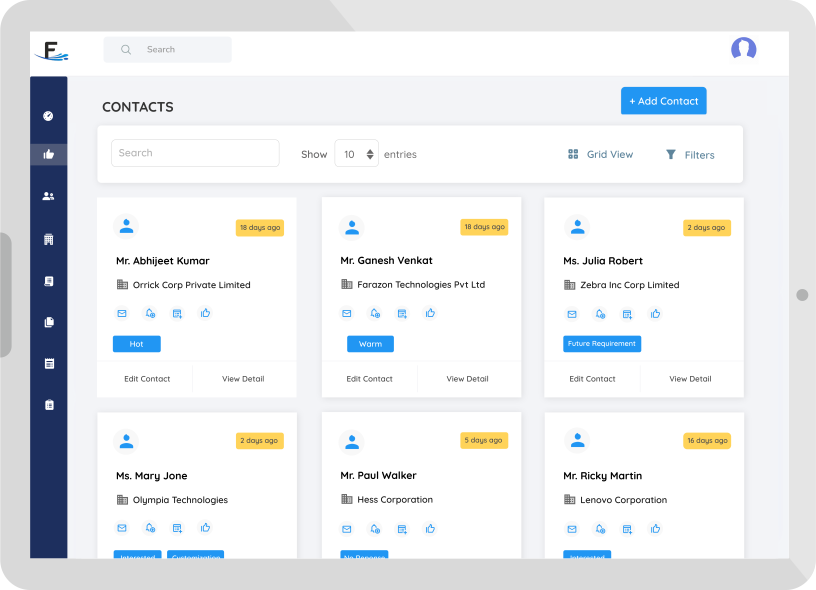Open the copy documents icon in sidebar
The width and height of the screenshot is (816, 590).
(x=49, y=322)
